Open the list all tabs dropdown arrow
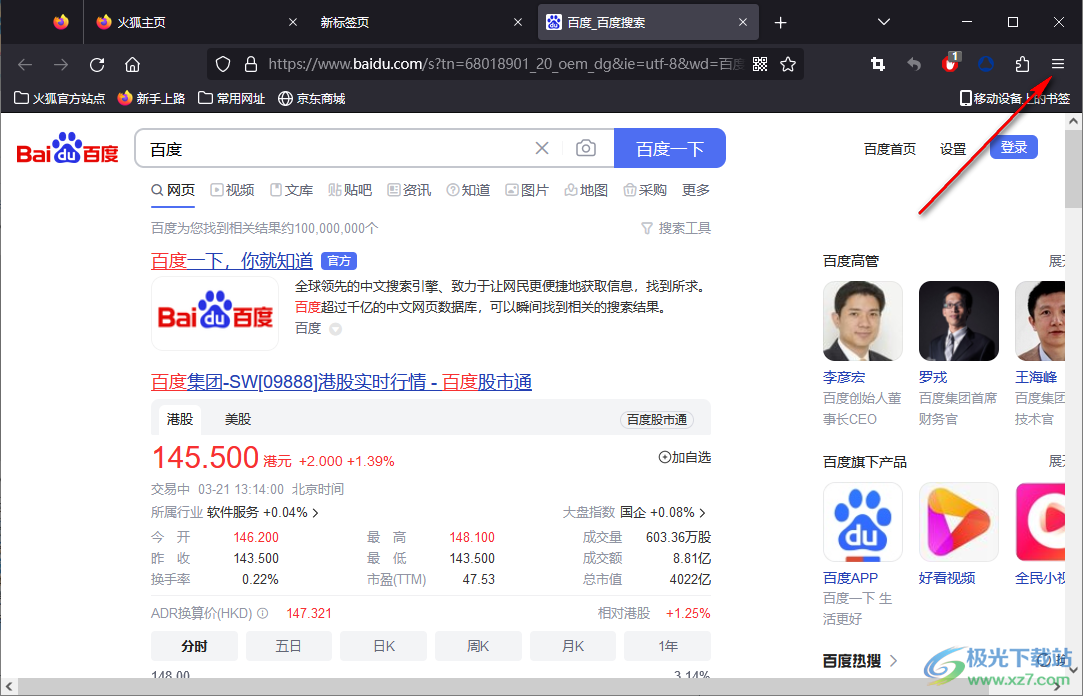The width and height of the screenshot is (1083, 696). 883,22
